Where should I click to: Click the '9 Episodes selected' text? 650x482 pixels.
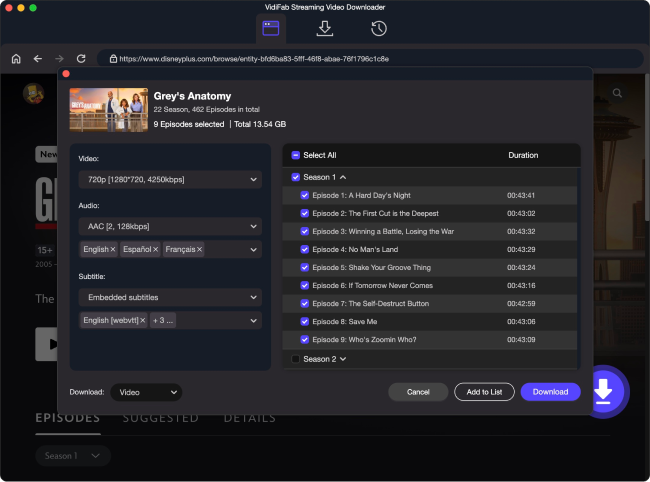[189, 124]
